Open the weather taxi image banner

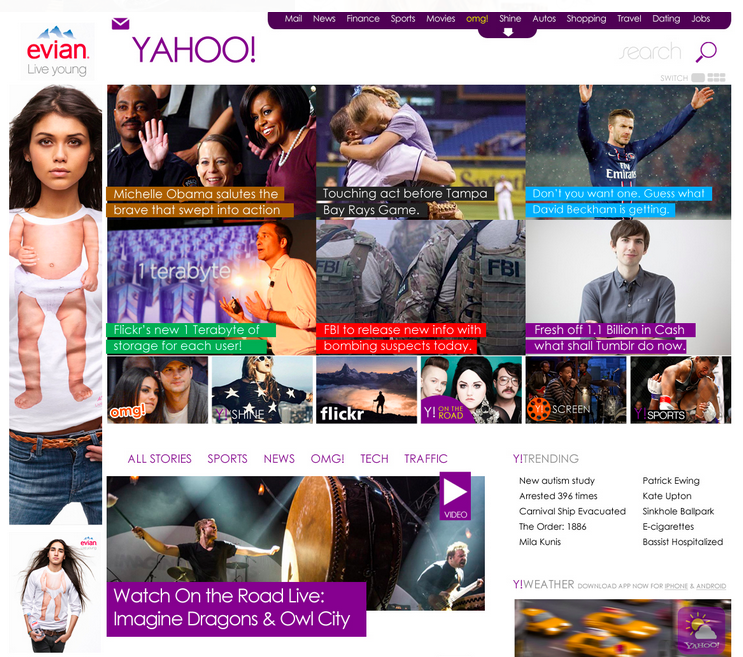(x=623, y=628)
